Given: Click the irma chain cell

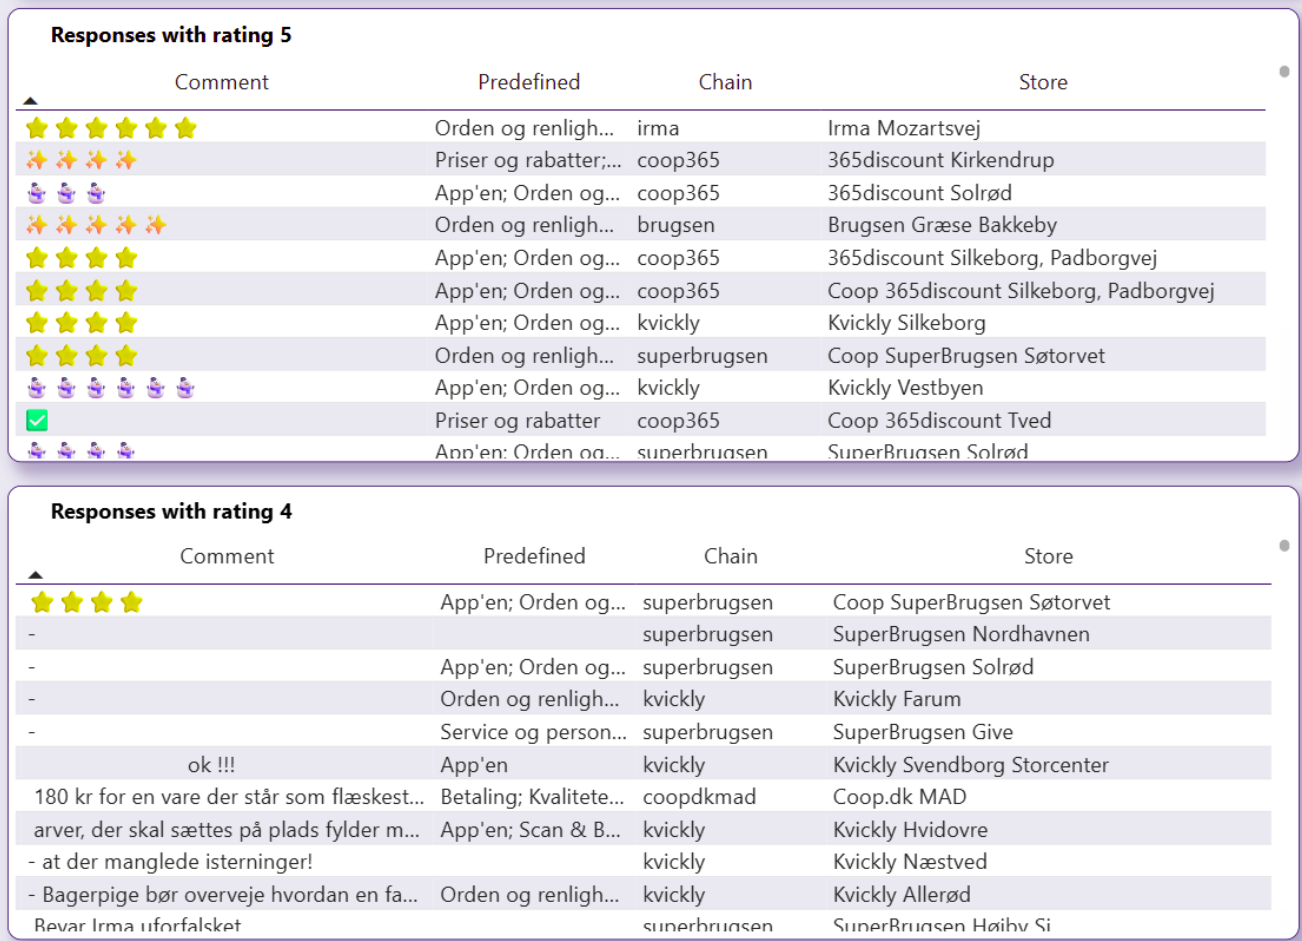Looking at the screenshot, I should click(x=658, y=128).
